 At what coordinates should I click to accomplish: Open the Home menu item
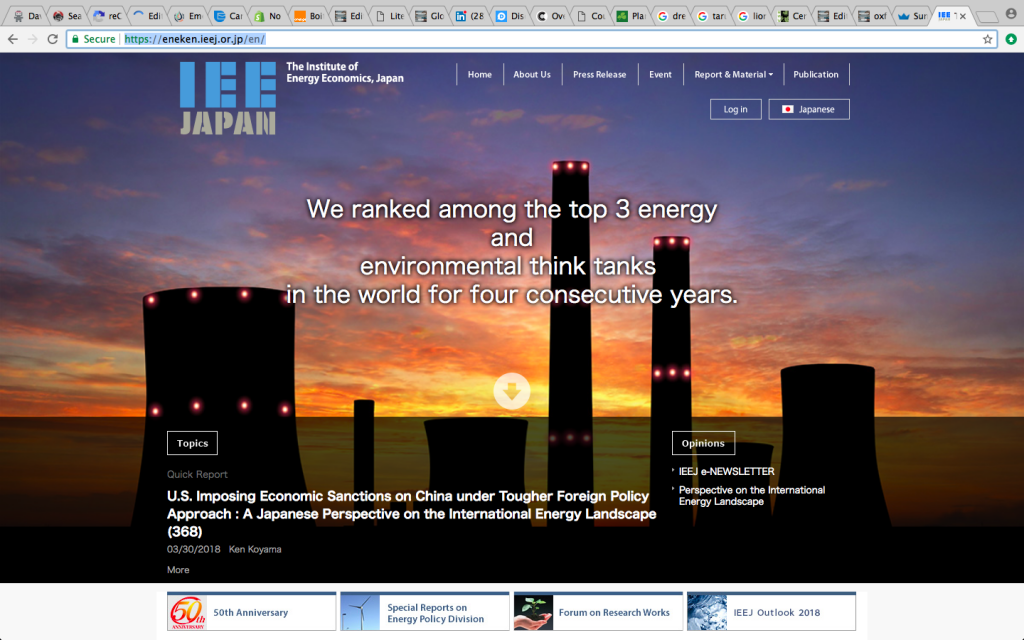coord(480,75)
